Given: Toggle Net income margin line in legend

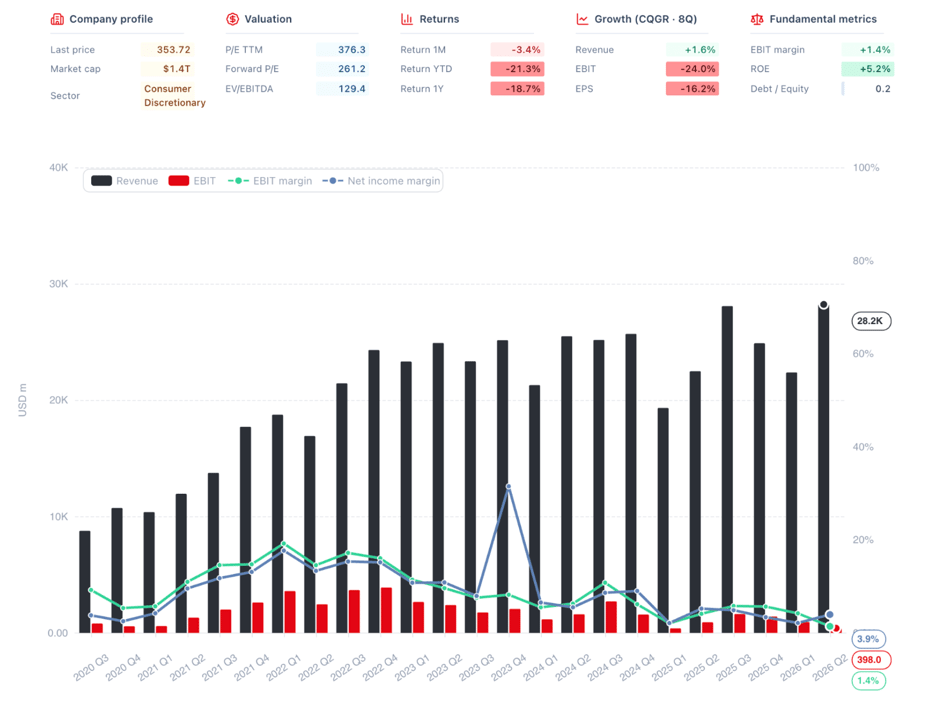Looking at the screenshot, I should pos(381,181).
